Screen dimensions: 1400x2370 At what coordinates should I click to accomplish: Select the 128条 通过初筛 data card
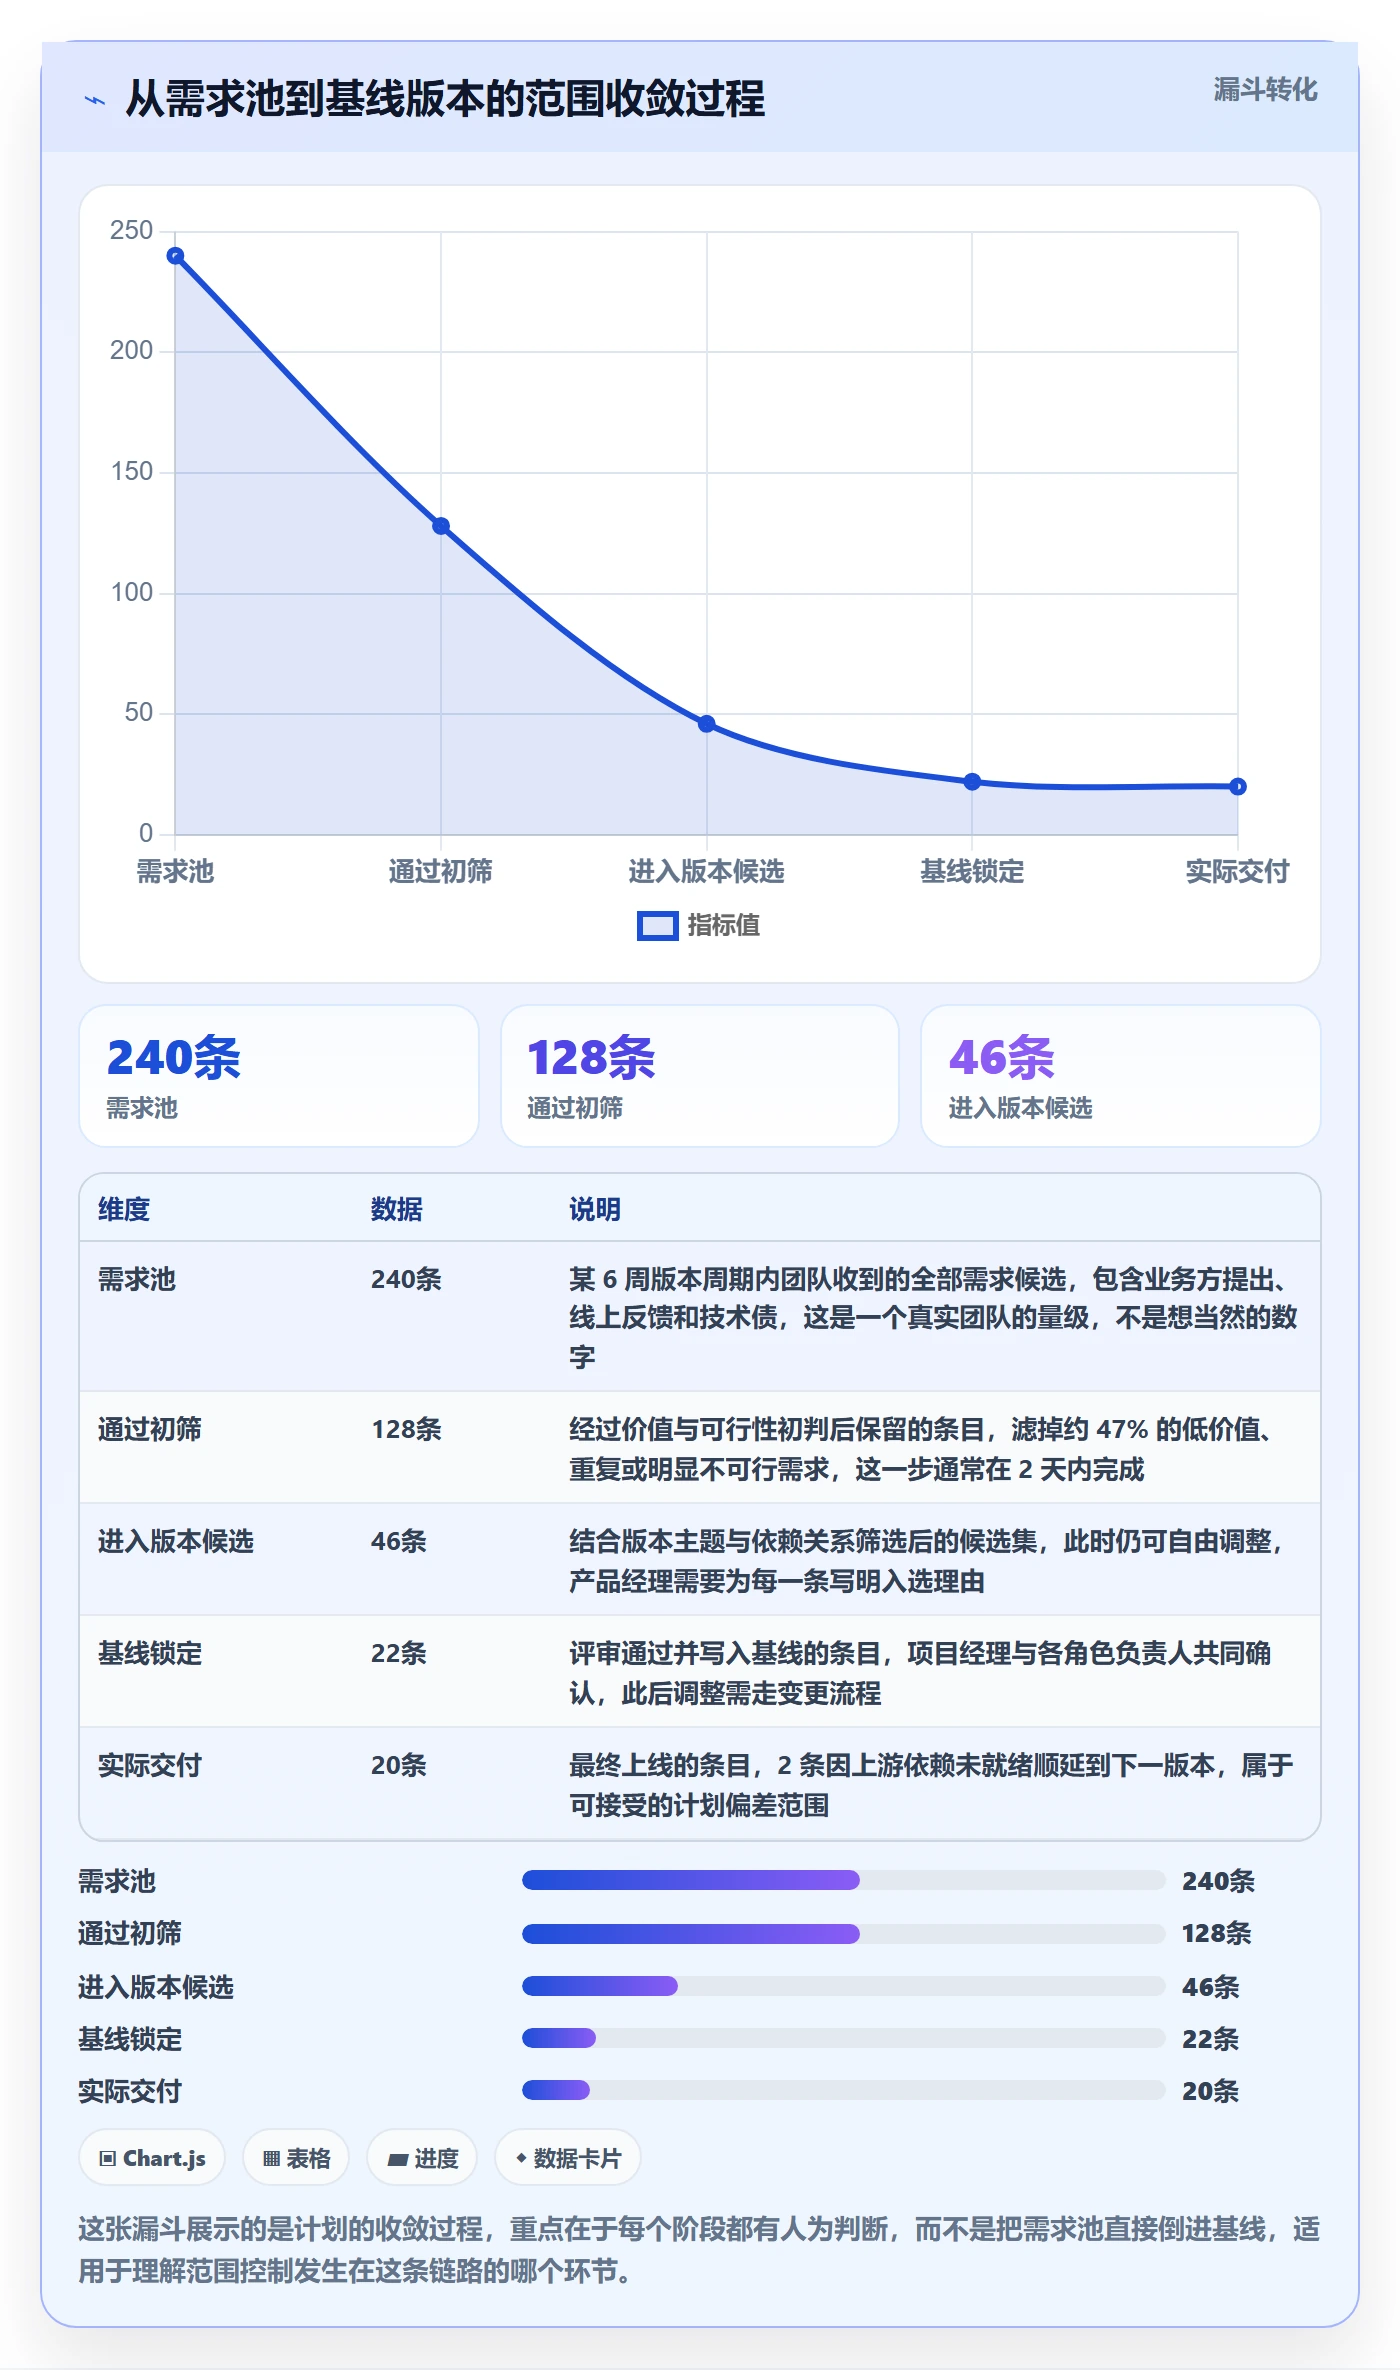700,1076
